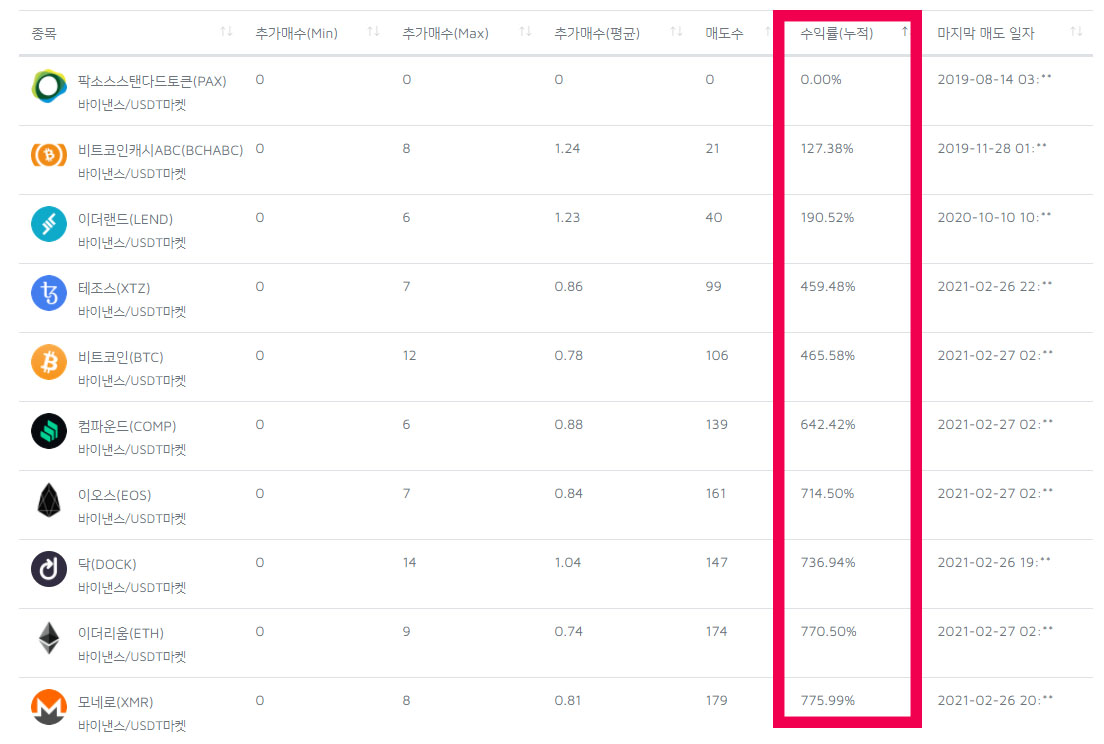
Task: Sort by 추가매수(Max) column header
Action: [445, 33]
